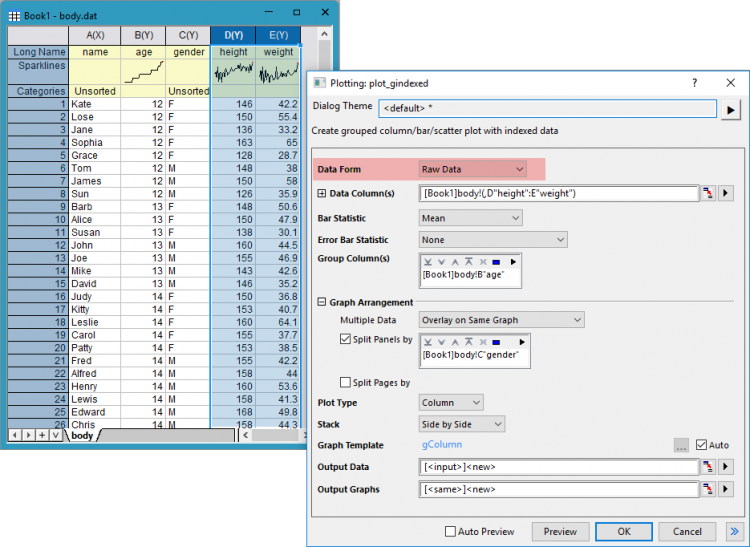This screenshot has height=547, width=750.
Task: Move to bottom icon in Group Column(s)
Action: coord(428,262)
